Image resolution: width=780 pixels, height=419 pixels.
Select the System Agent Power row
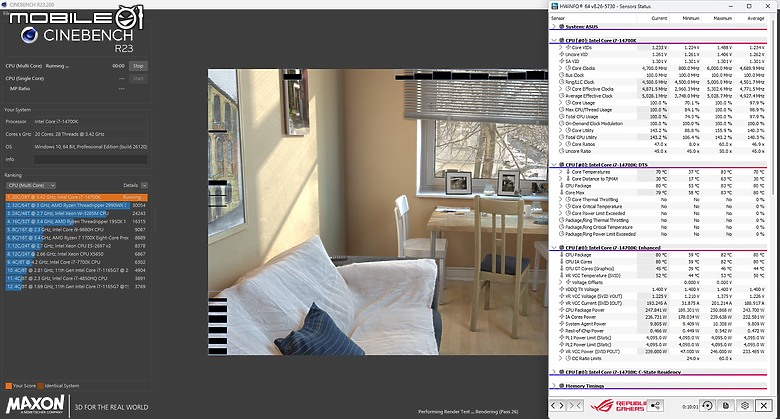(658, 324)
